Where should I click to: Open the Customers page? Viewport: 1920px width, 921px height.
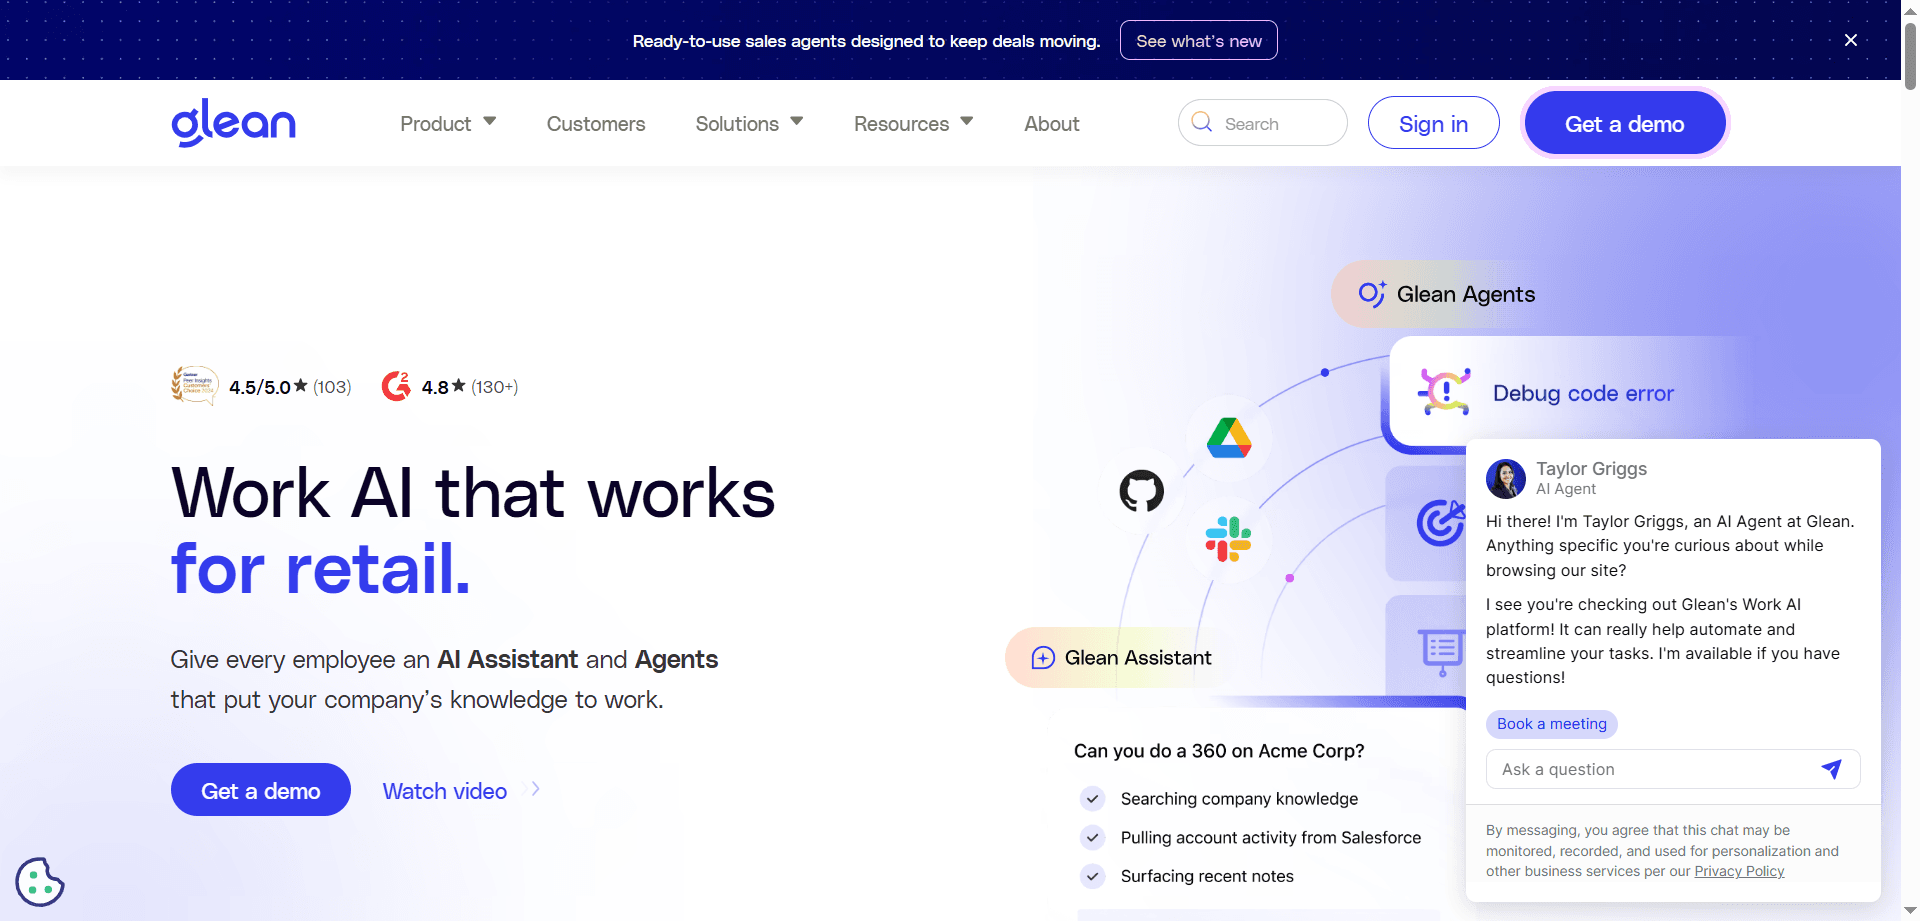coord(595,123)
